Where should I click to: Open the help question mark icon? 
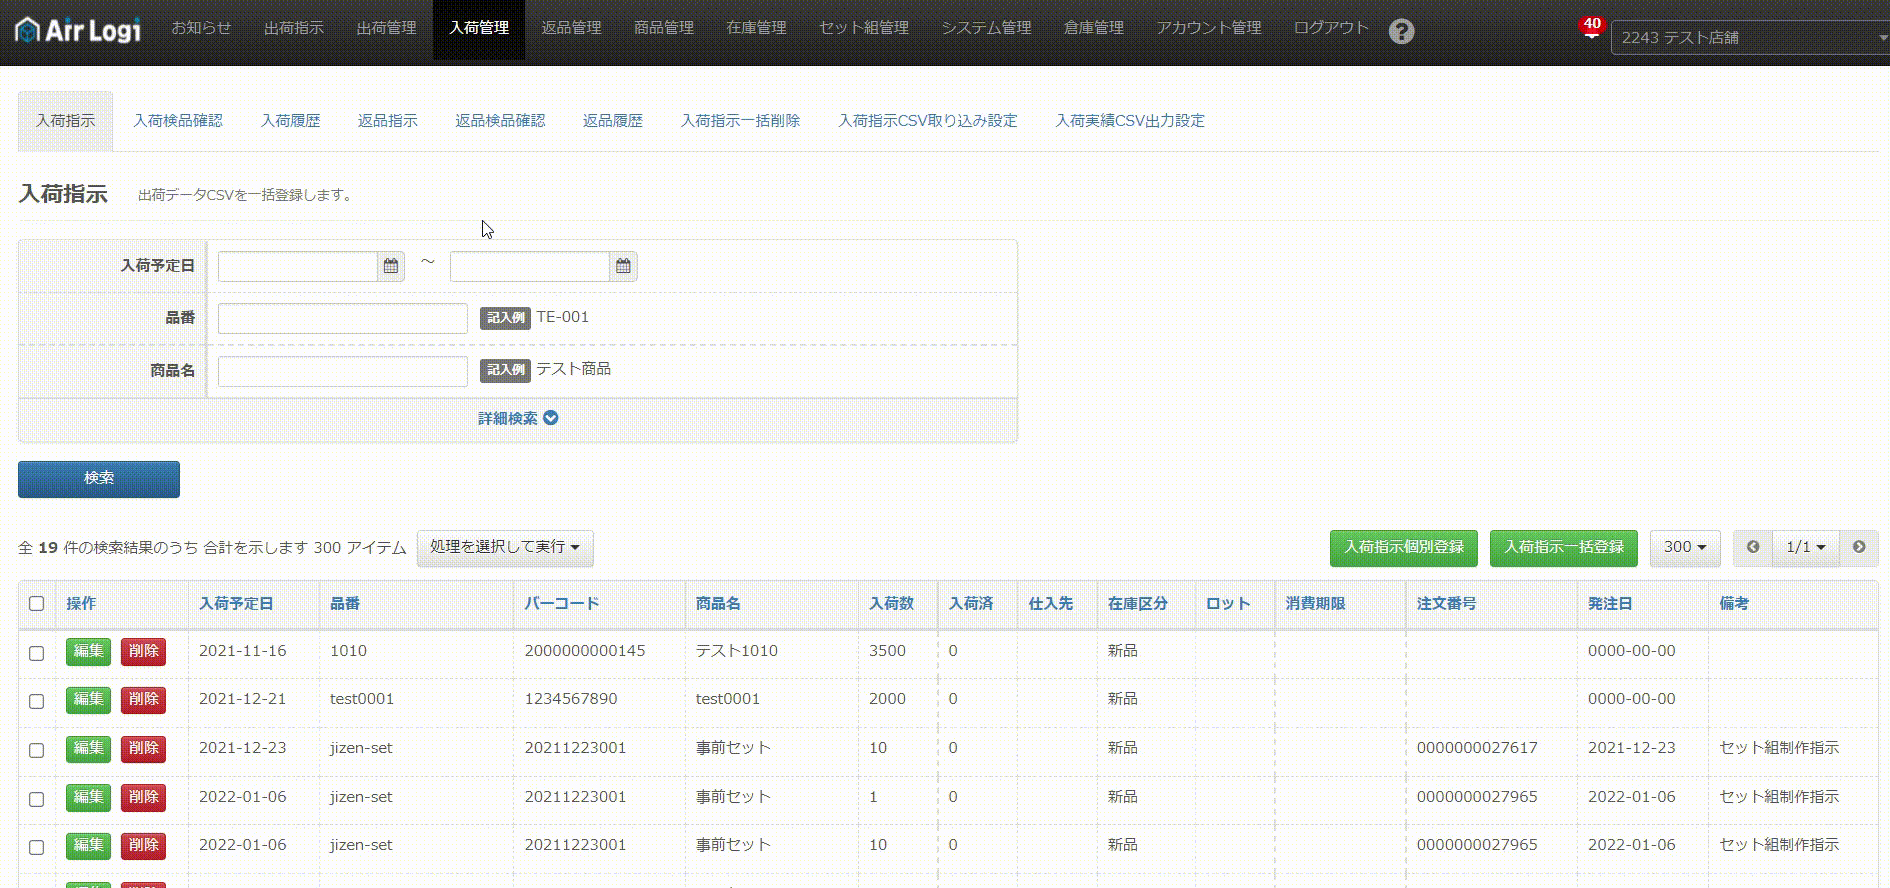click(x=1401, y=32)
